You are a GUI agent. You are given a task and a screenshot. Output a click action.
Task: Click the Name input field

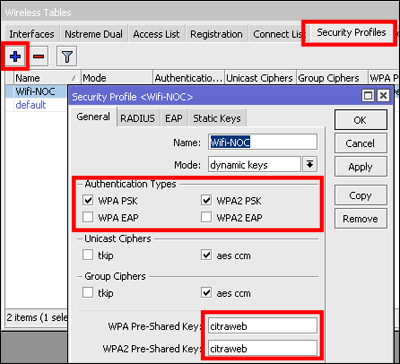(263, 142)
